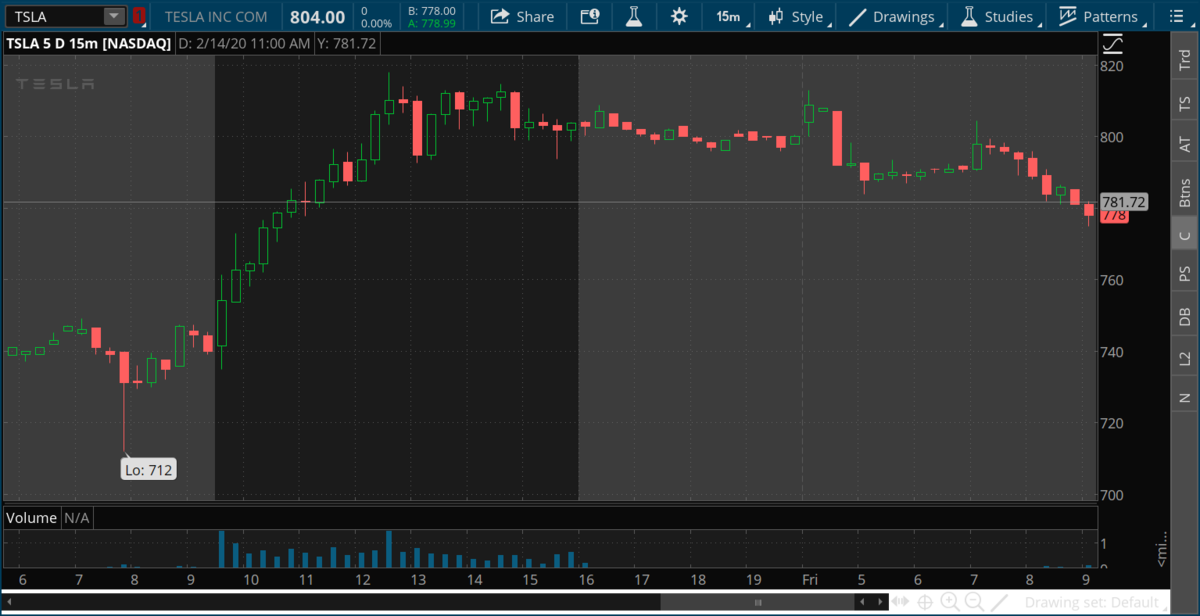
Task: Click the <mi... collapsed side panel label
Action: click(x=1162, y=549)
